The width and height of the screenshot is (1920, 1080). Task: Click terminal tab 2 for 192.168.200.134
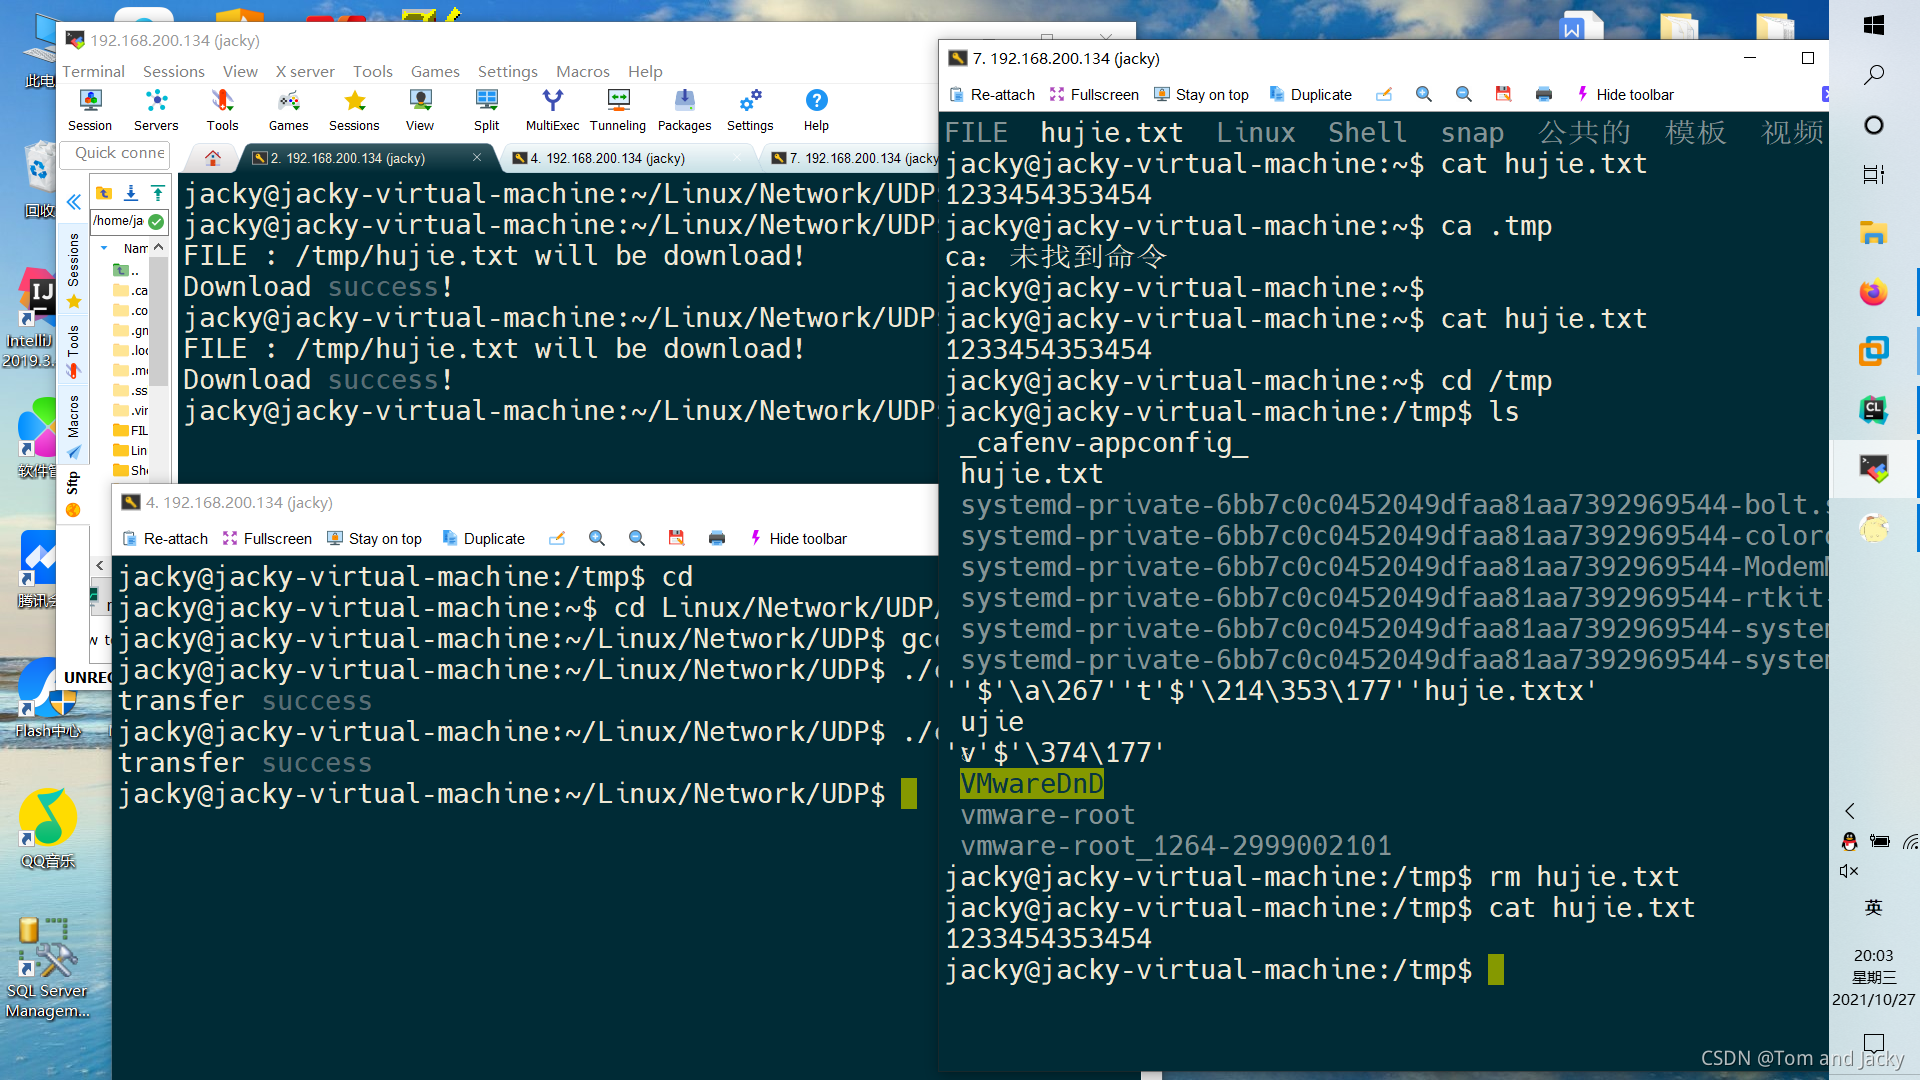coord(348,160)
